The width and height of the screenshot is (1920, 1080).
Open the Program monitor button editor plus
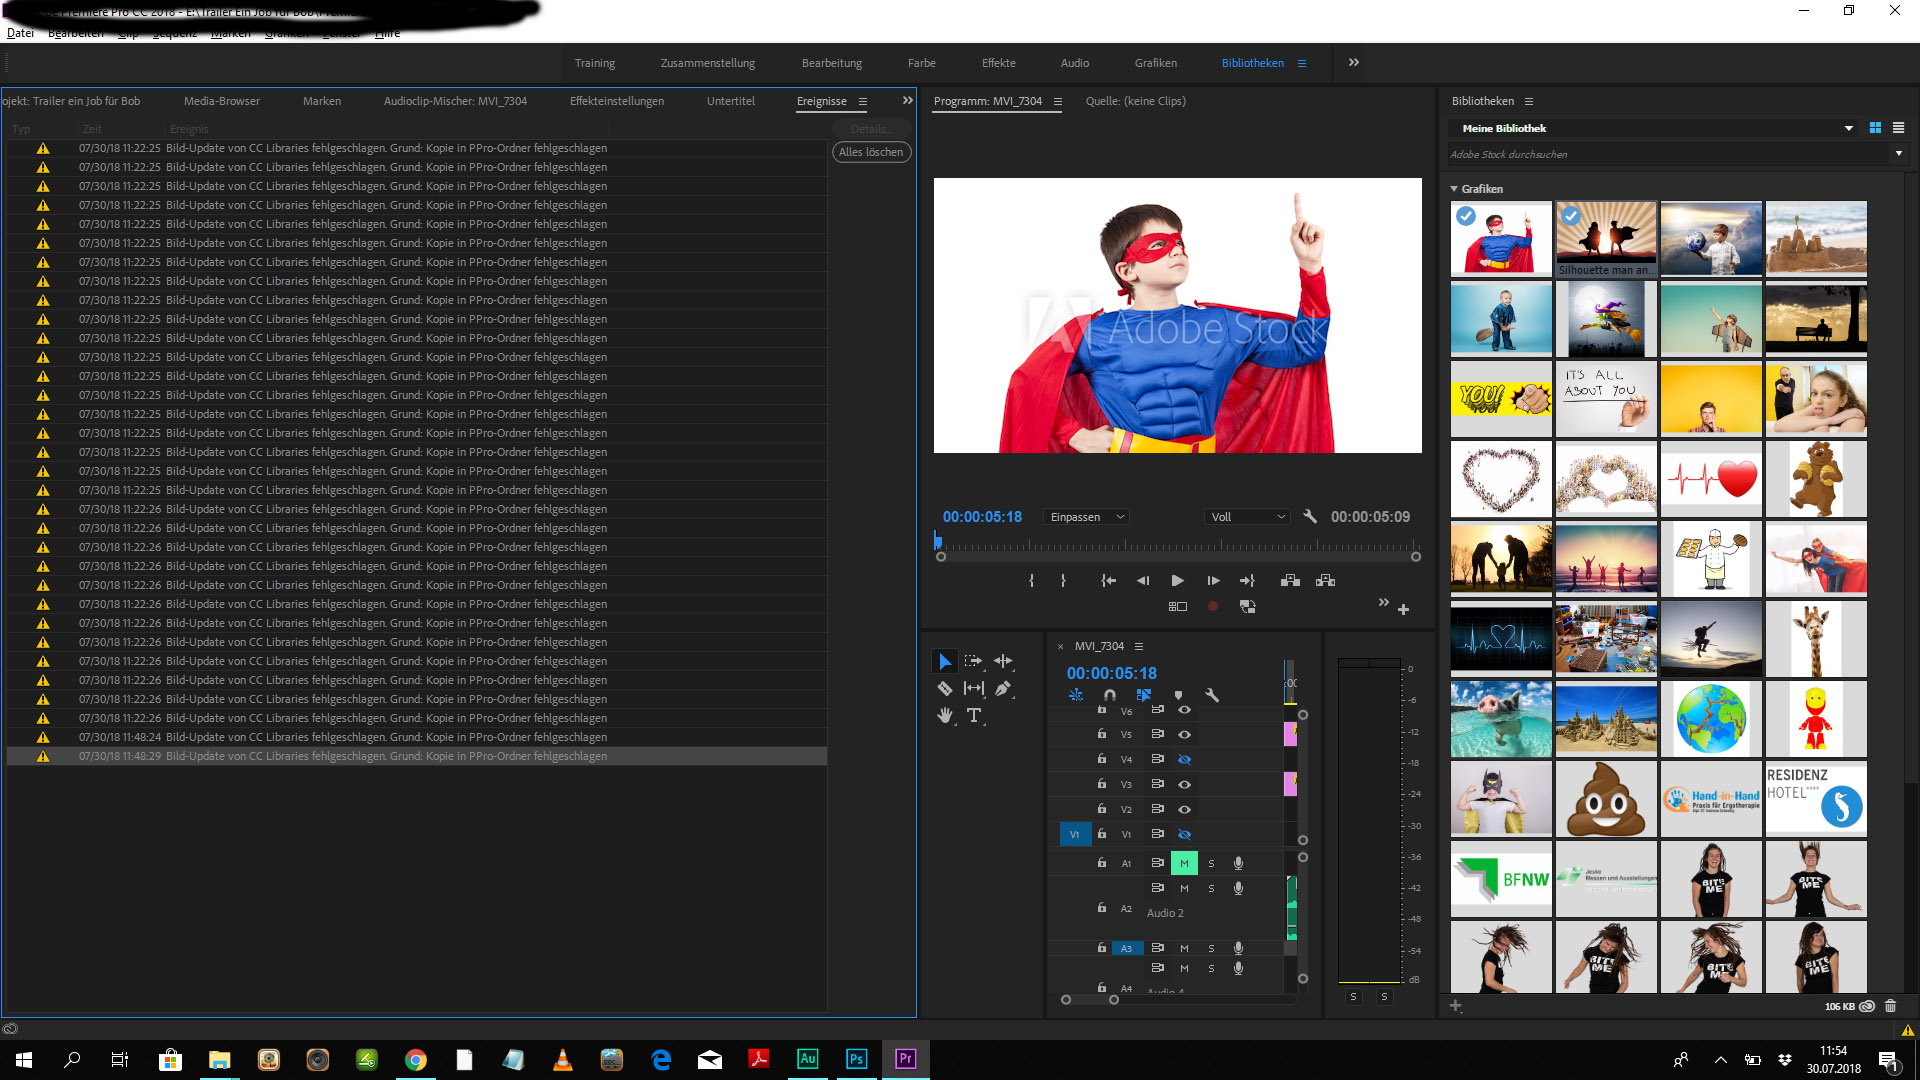click(1403, 609)
